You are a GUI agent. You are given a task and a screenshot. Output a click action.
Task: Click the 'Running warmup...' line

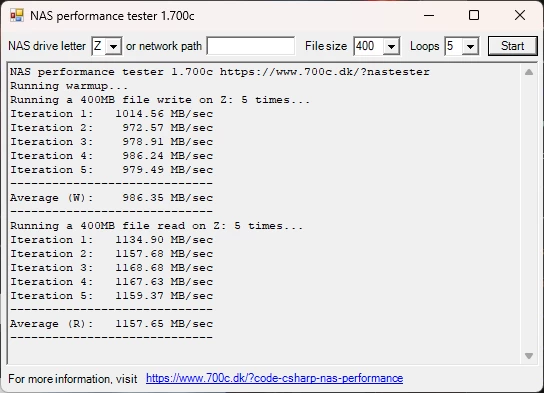click(x=69, y=86)
